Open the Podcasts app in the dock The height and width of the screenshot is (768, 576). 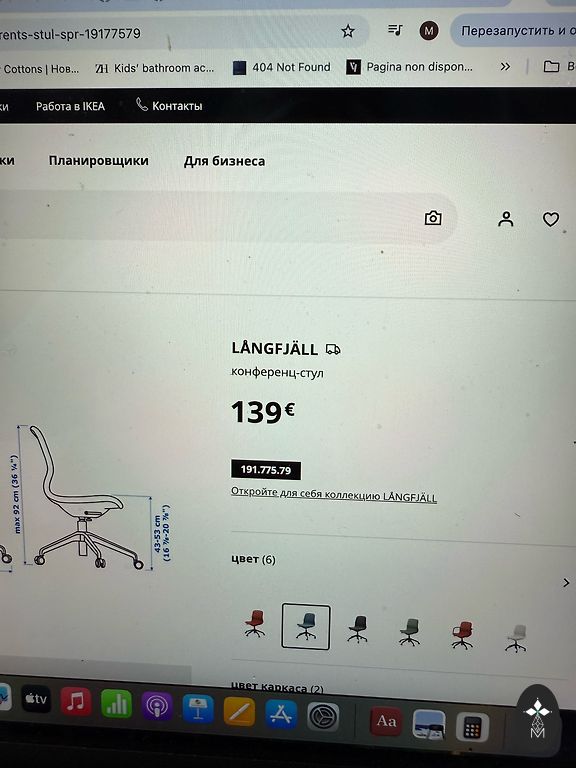click(157, 706)
